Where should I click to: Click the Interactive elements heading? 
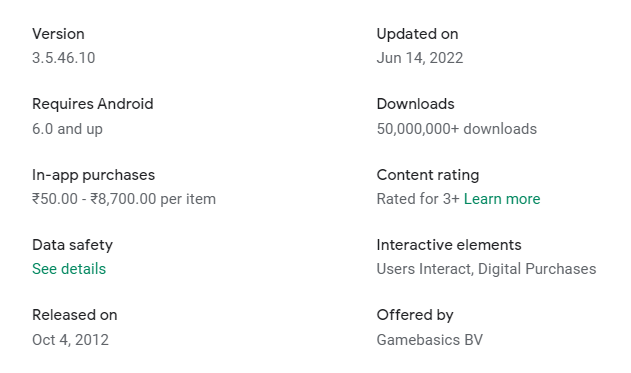click(x=449, y=245)
